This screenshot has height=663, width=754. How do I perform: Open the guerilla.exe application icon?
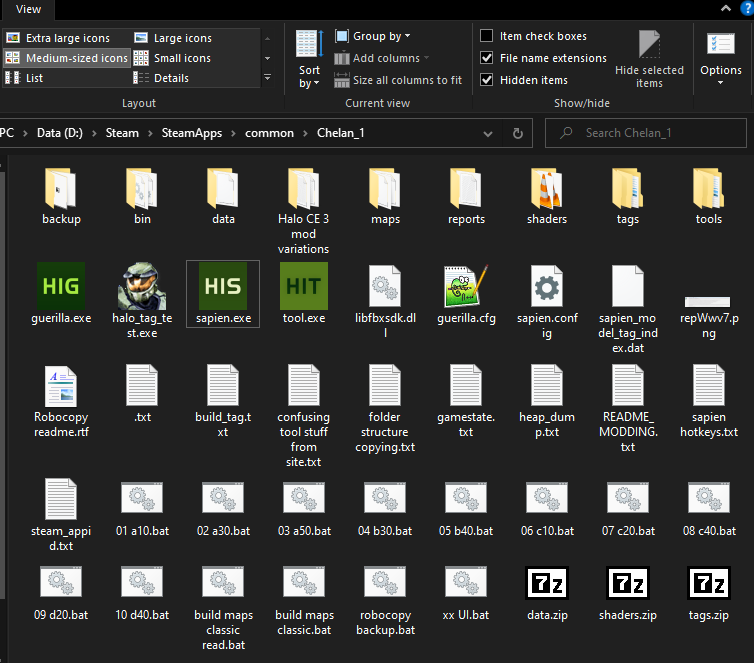pyautogui.click(x=60, y=285)
